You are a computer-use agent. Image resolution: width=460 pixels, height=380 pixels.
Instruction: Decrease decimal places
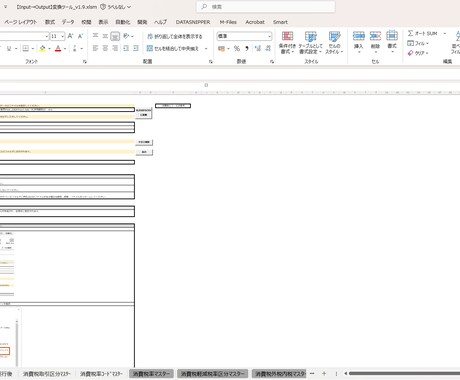click(268, 49)
